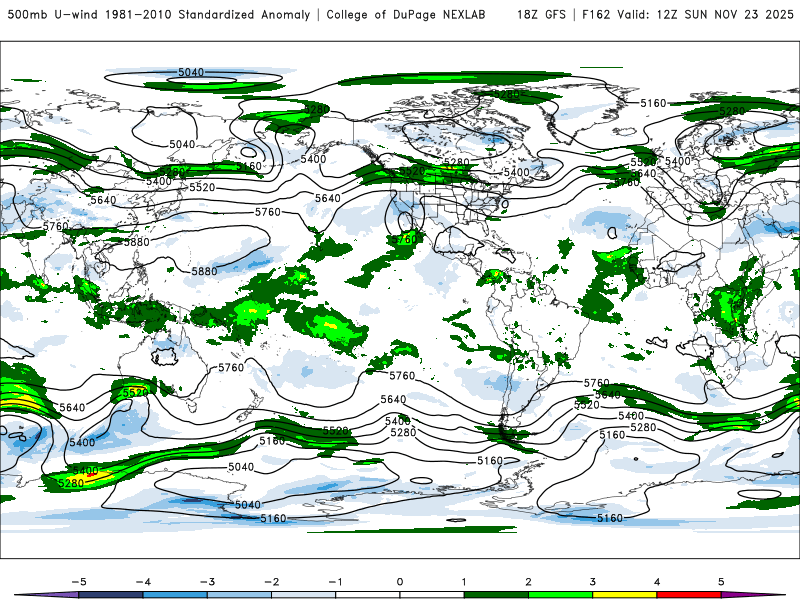This screenshot has height=600, width=800.
Task: Click the medium blue color bar segment between -4 and -3
Action: click(x=175, y=595)
